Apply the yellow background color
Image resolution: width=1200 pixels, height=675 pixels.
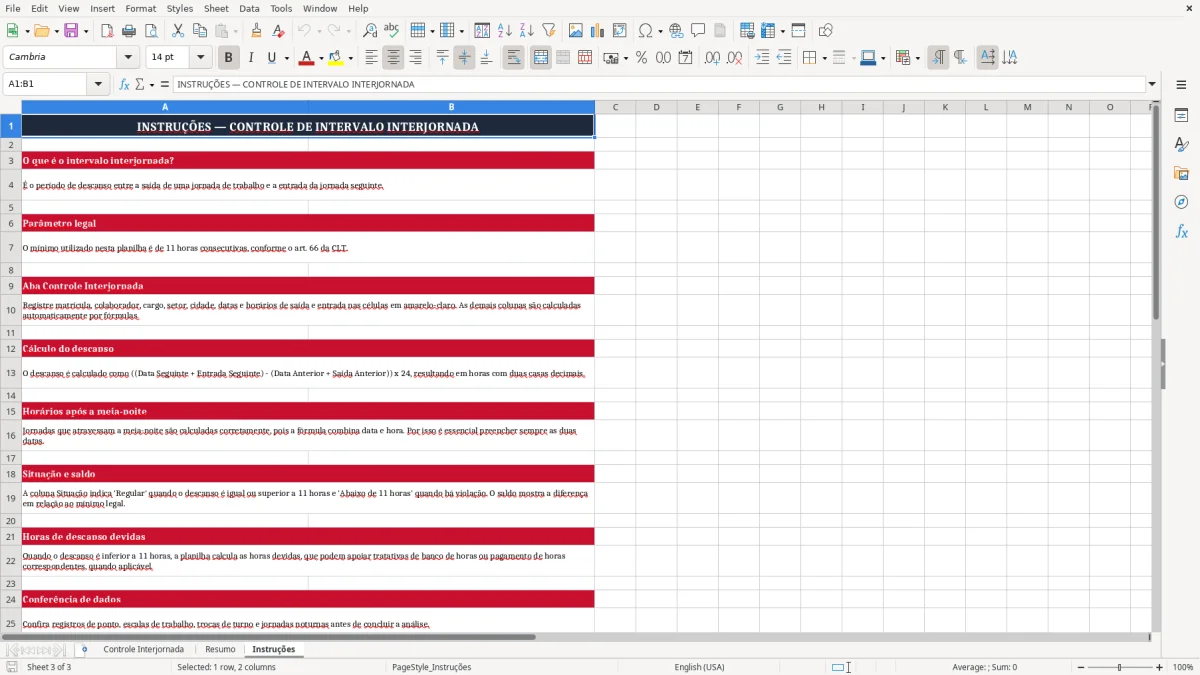(x=335, y=58)
